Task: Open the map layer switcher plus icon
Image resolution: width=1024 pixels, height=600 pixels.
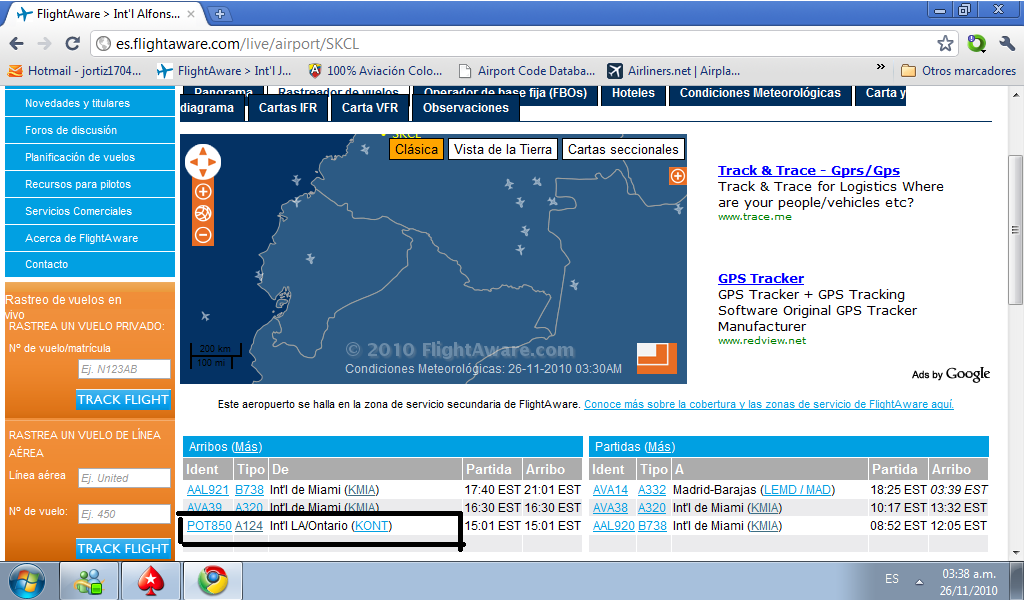Action: pyautogui.click(x=677, y=176)
